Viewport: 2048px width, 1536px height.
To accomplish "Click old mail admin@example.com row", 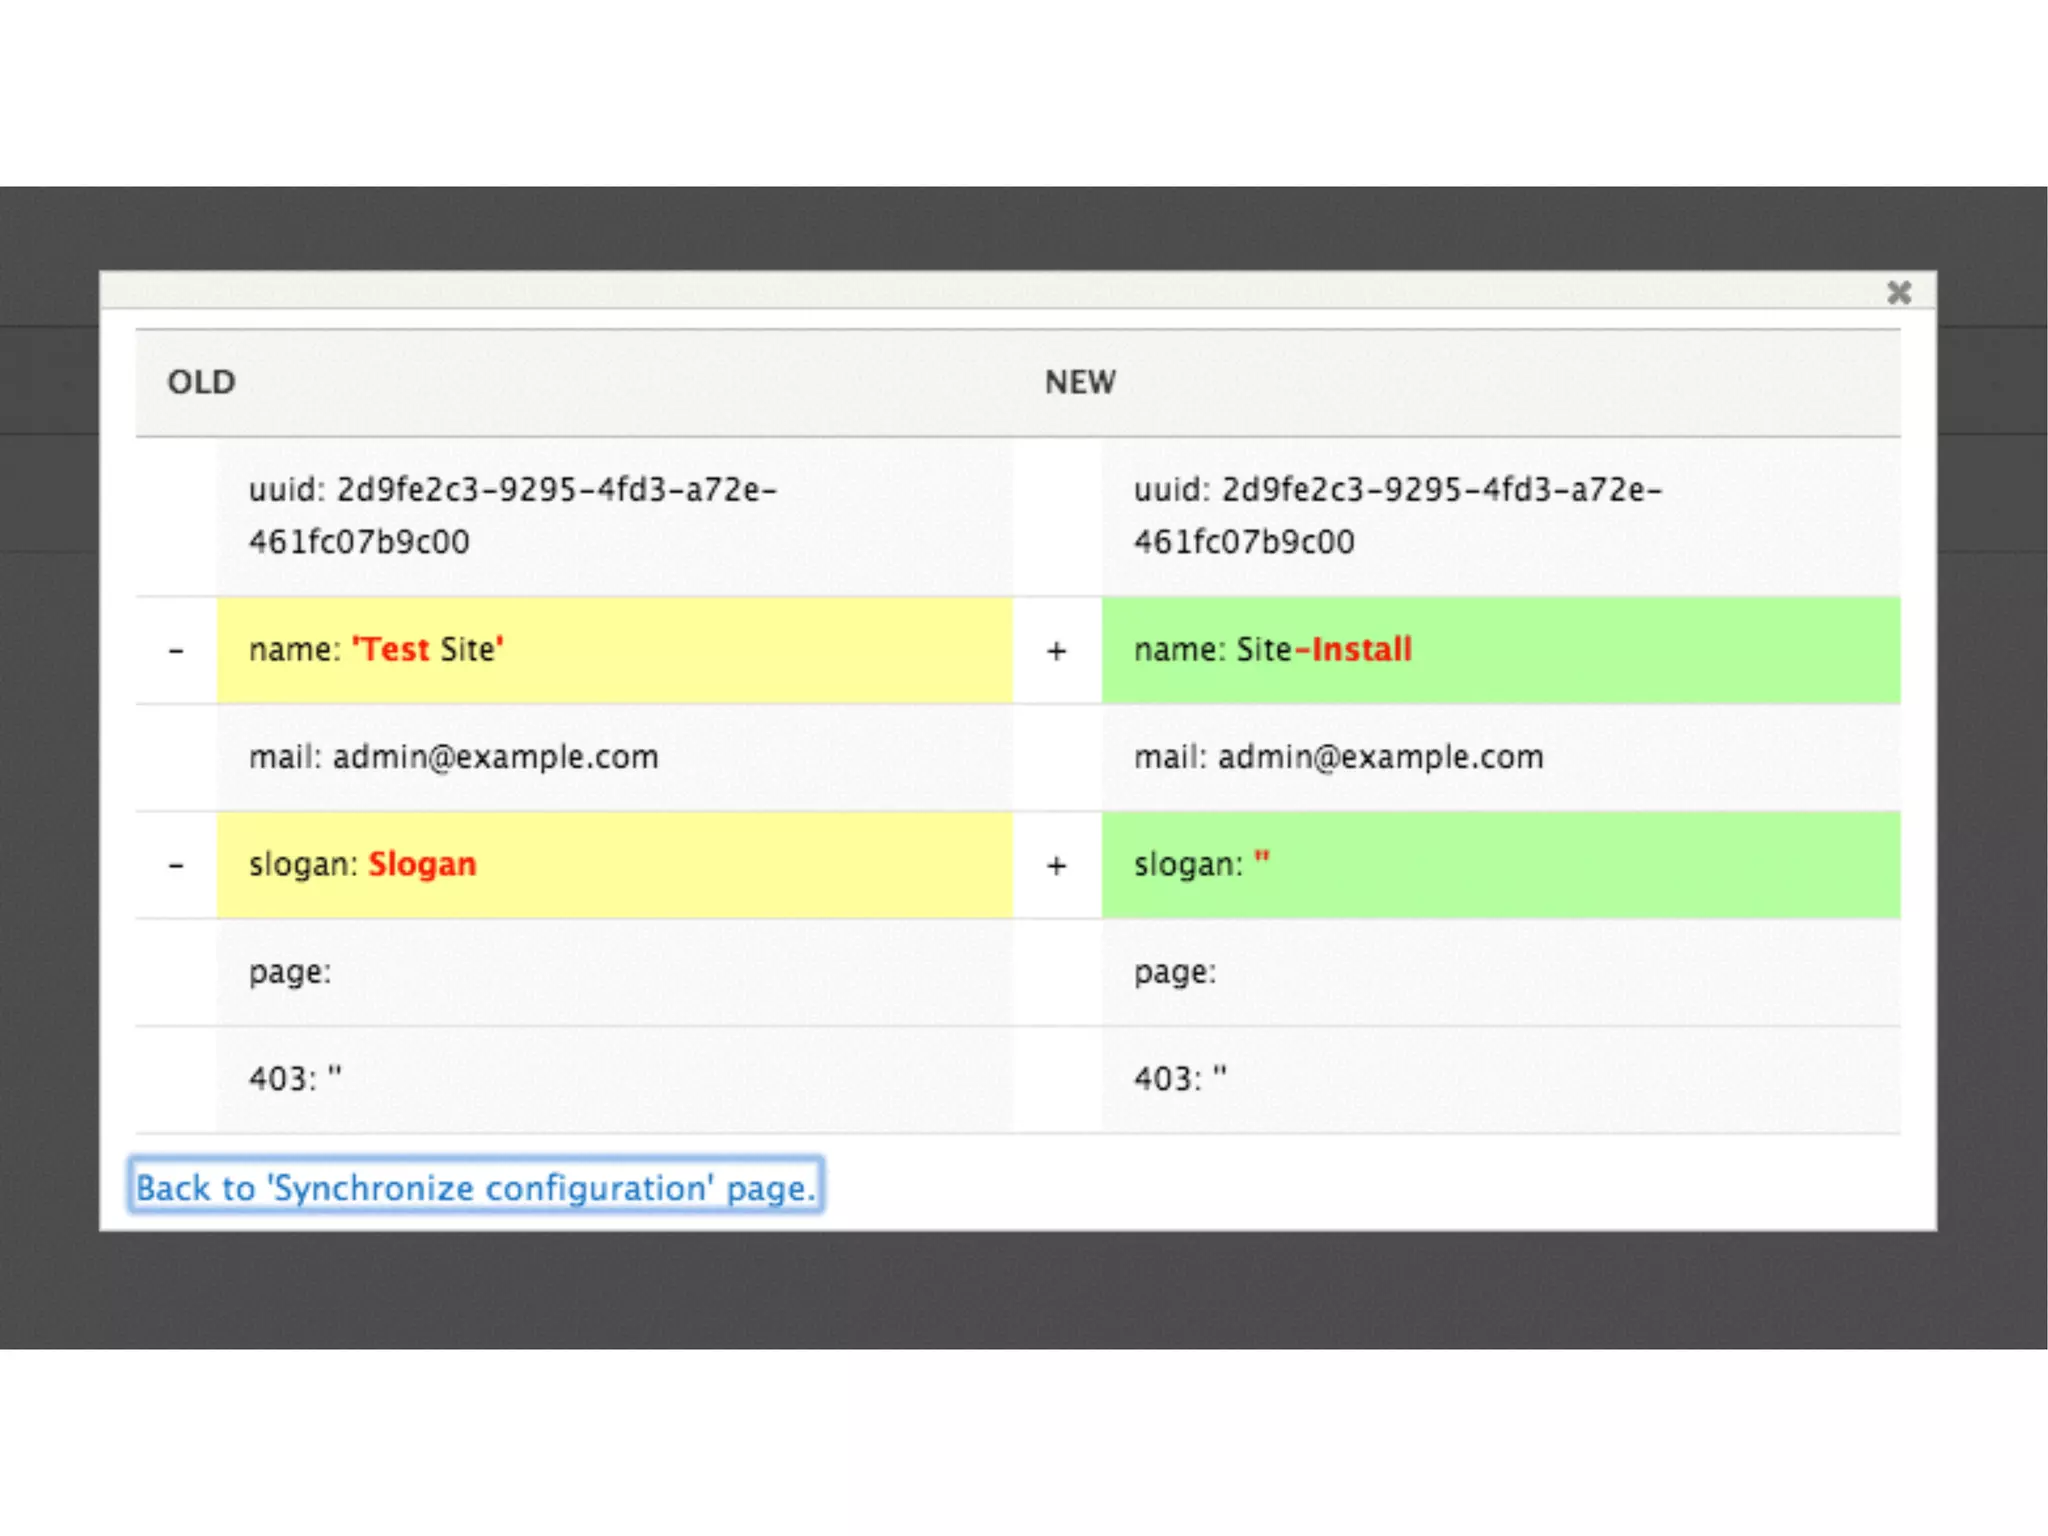I will pyautogui.click(x=454, y=757).
